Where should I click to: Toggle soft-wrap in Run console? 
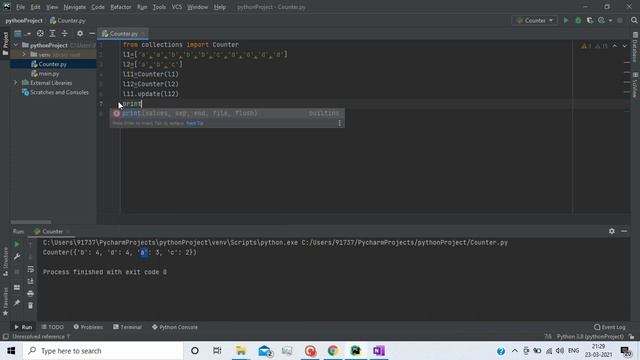[31, 269]
